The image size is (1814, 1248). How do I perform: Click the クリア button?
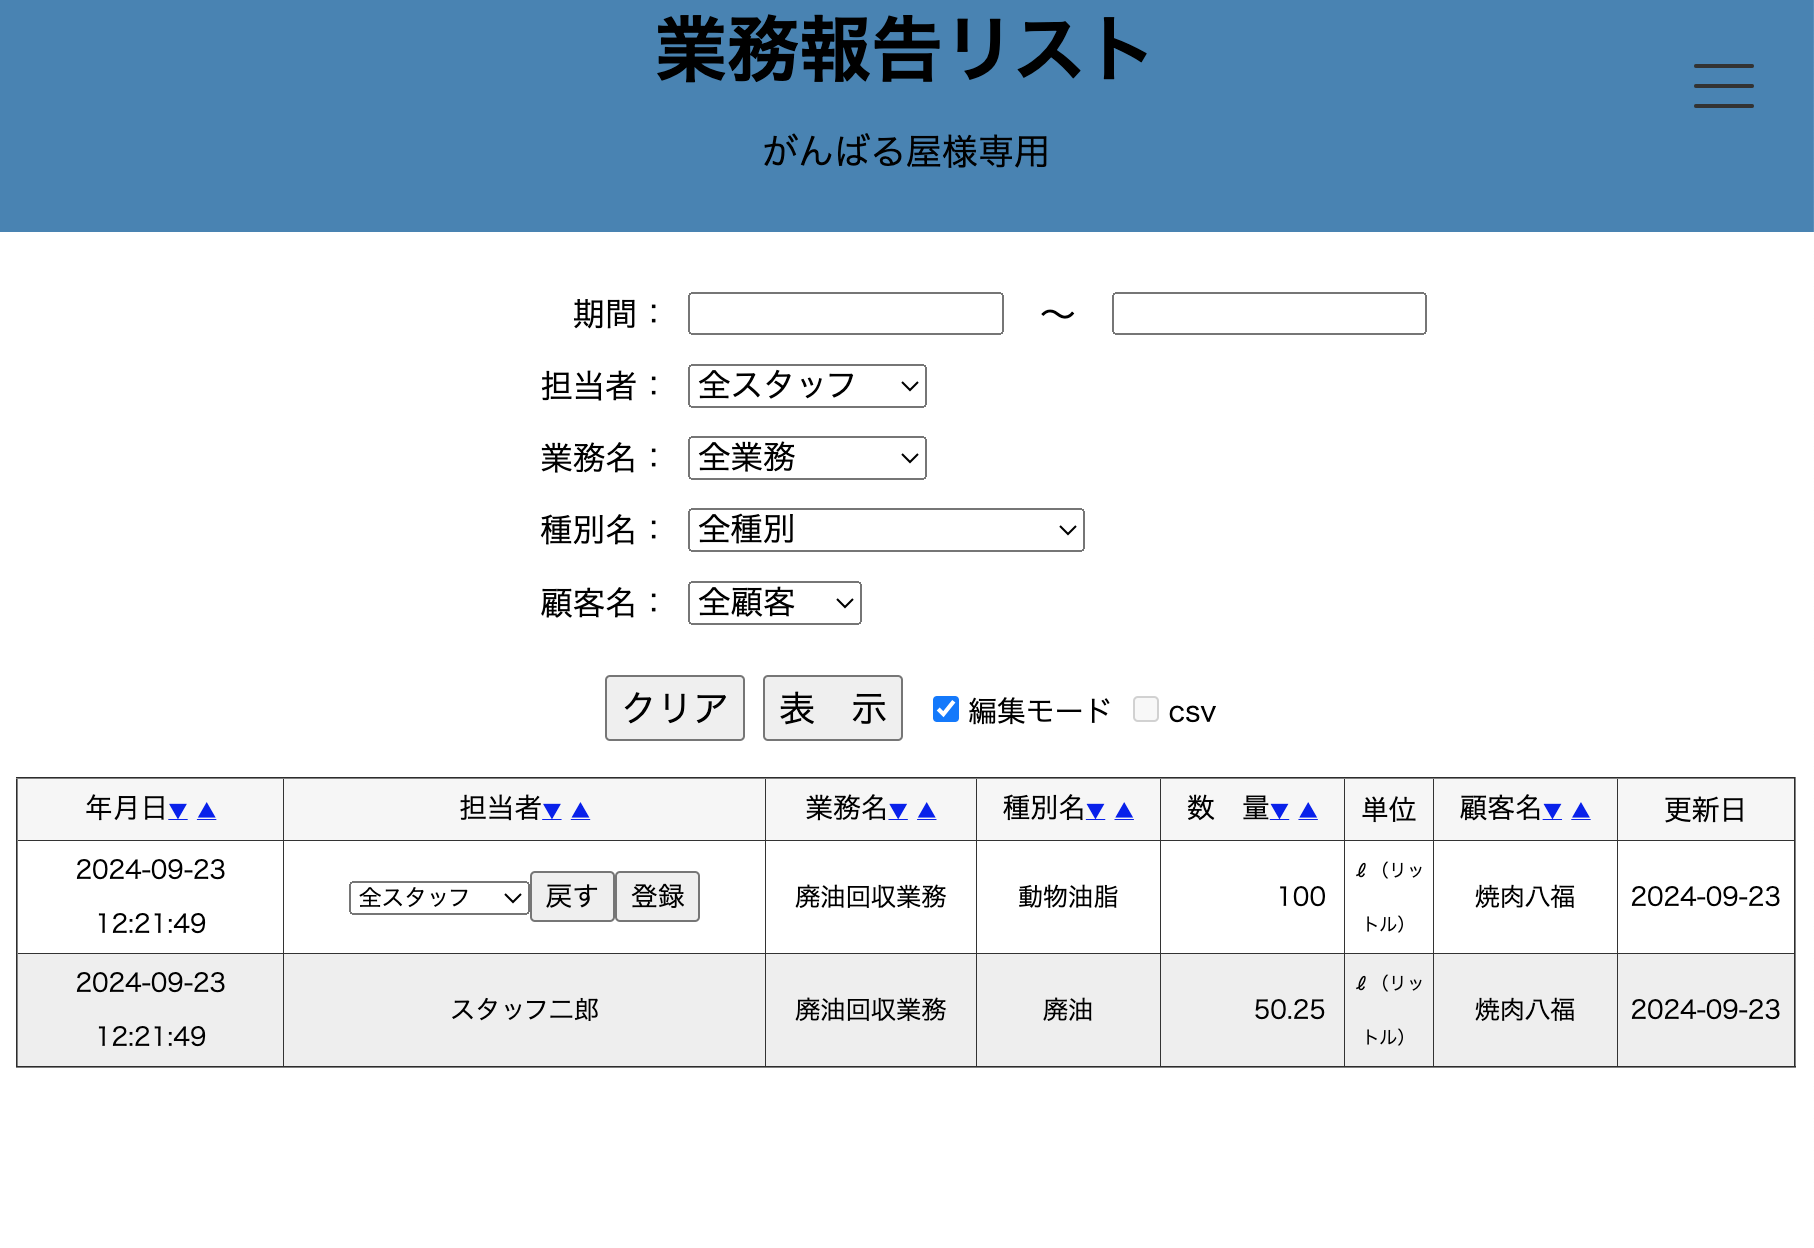(674, 708)
